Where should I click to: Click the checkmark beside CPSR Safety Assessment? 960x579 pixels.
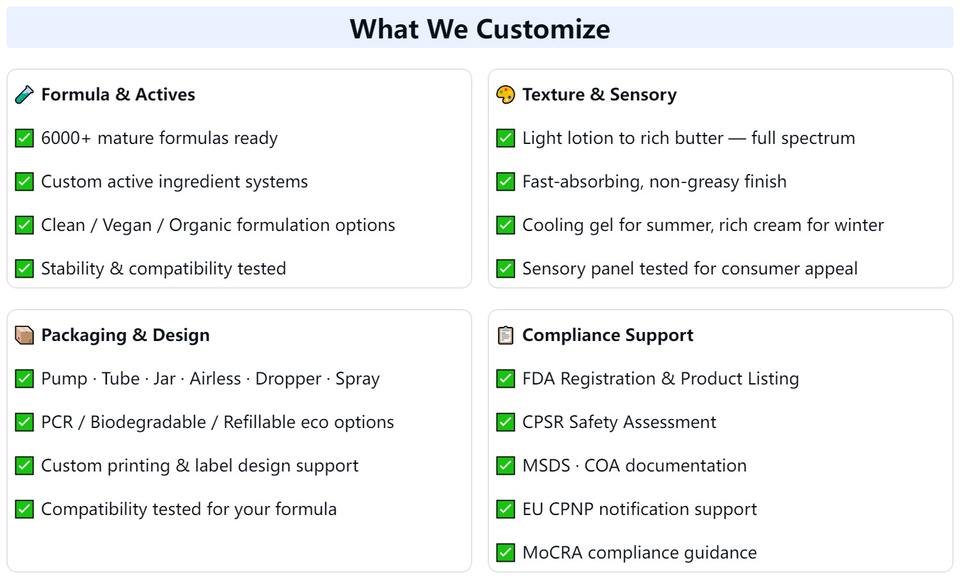coord(505,422)
